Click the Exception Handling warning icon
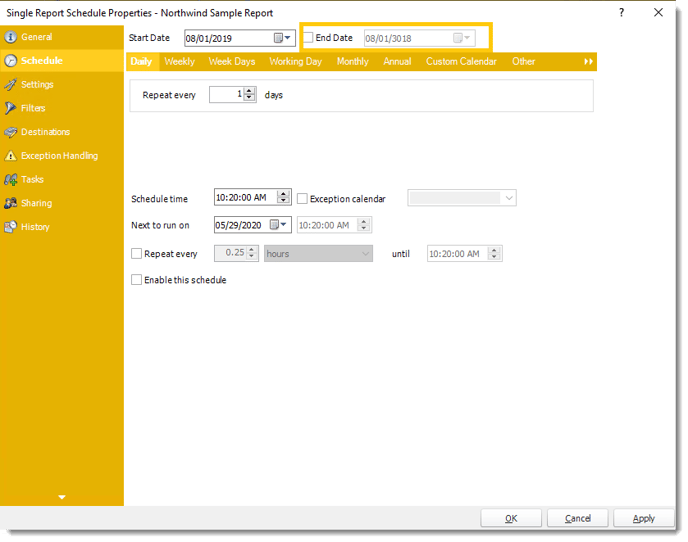The height and width of the screenshot is (542, 688). click(x=11, y=156)
